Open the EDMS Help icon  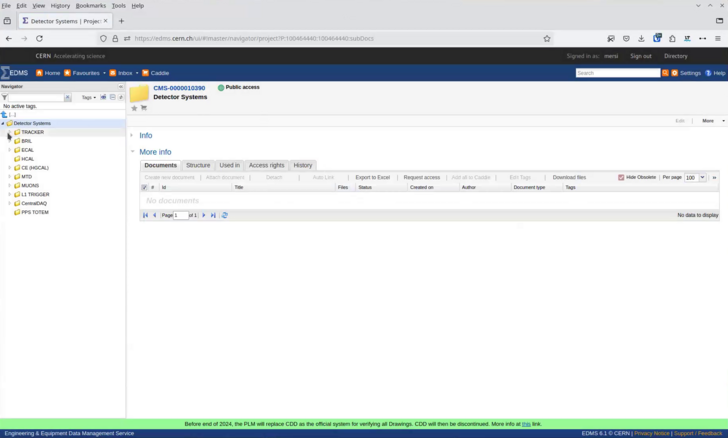point(708,73)
